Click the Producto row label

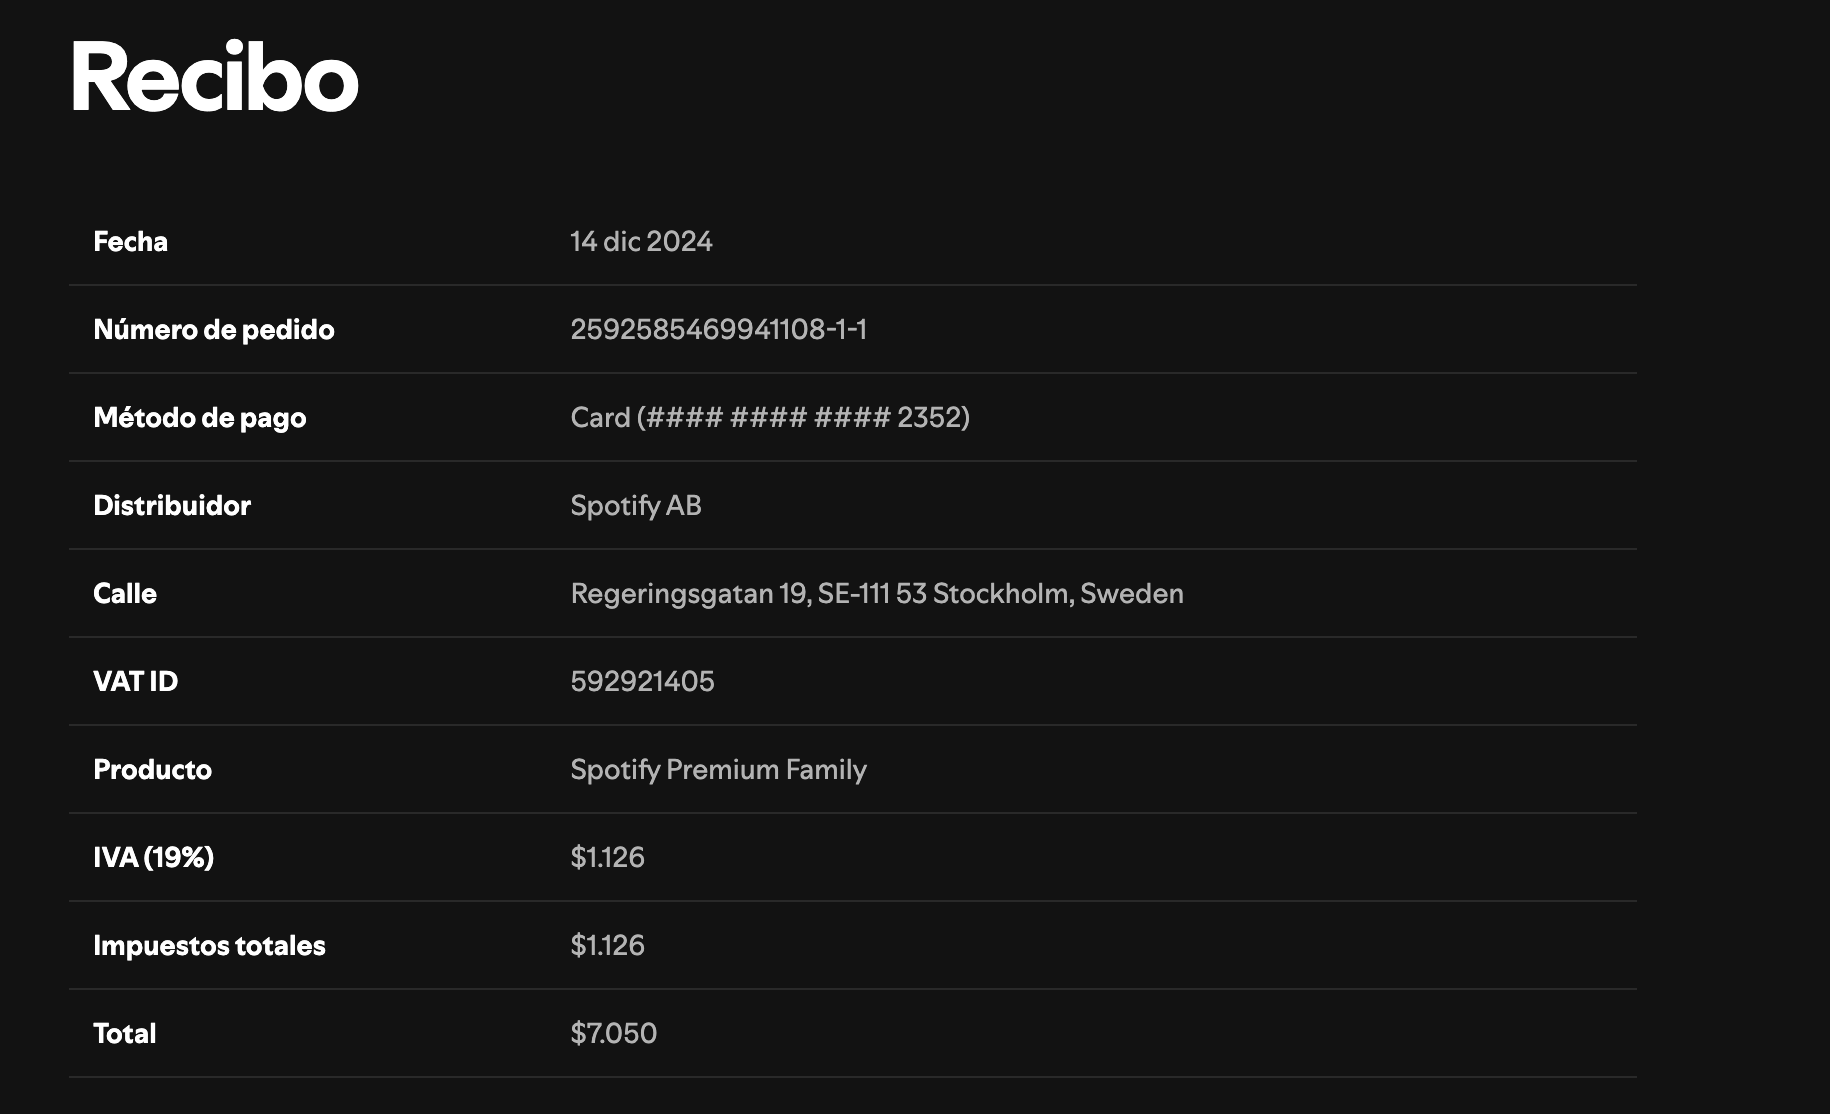pyautogui.click(x=152, y=769)
